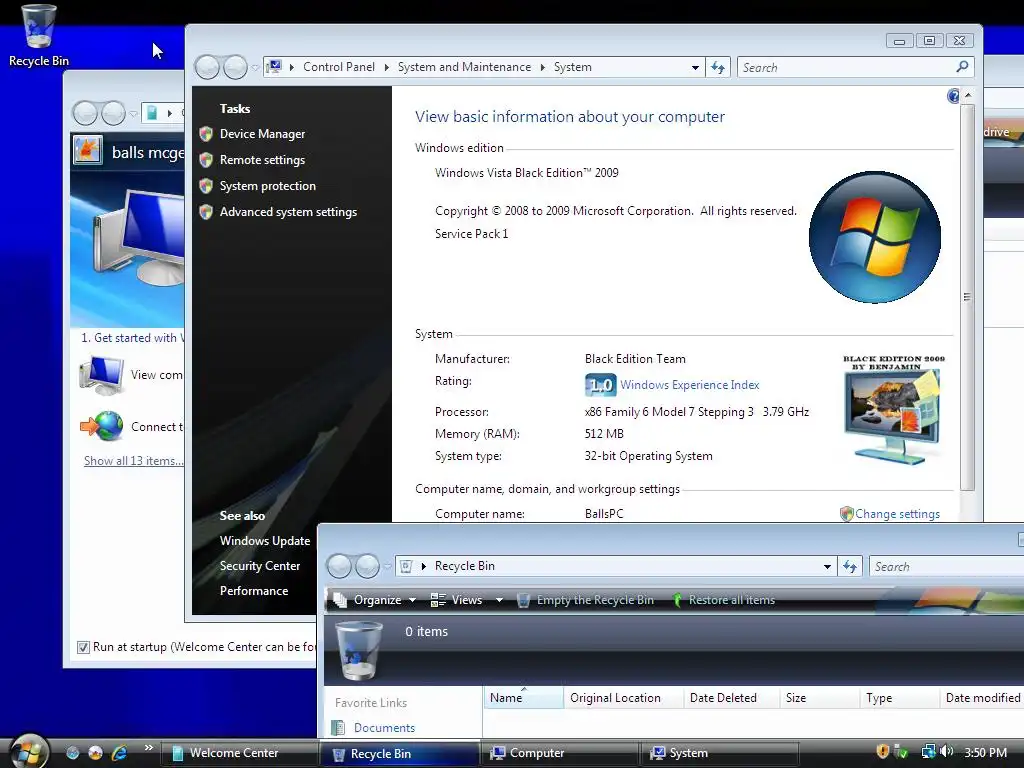Click Empty the Recycle Bin
This screenshot has height=768, width=1024.
point(585,600)
